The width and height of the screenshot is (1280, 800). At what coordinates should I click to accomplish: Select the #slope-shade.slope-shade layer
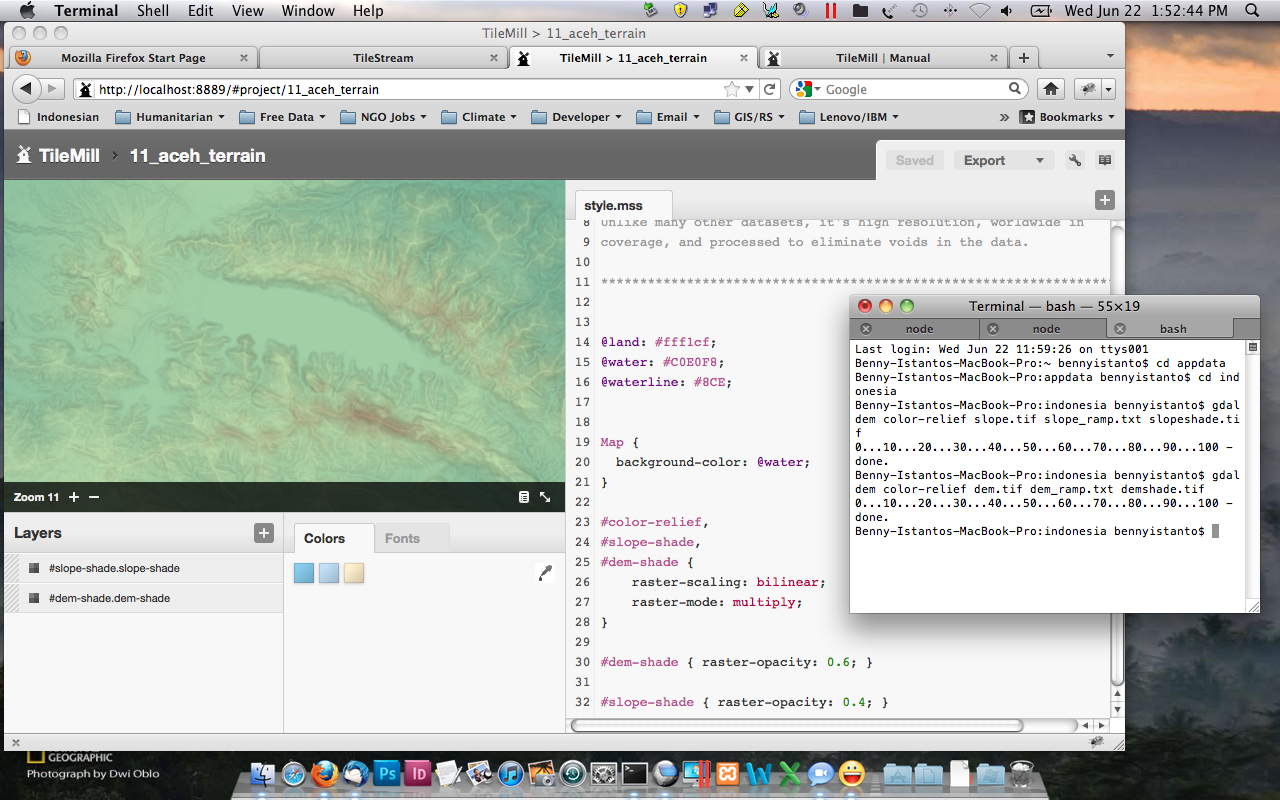click(114, 568)
